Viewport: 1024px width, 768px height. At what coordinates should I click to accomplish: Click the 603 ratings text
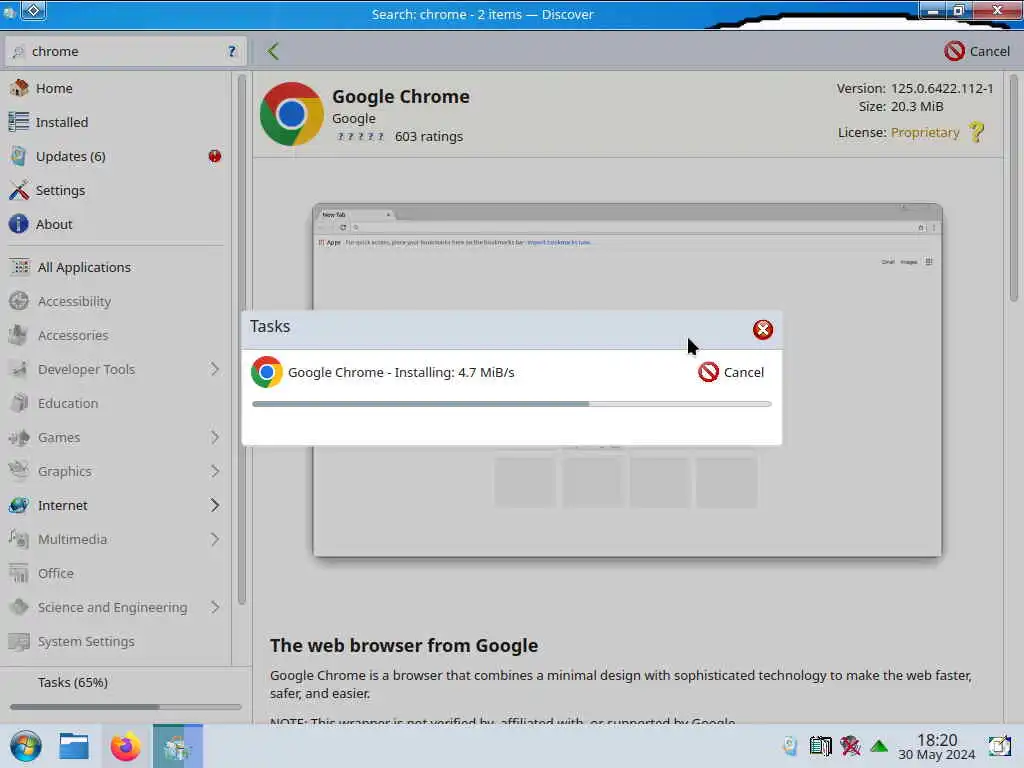point(429,136)
